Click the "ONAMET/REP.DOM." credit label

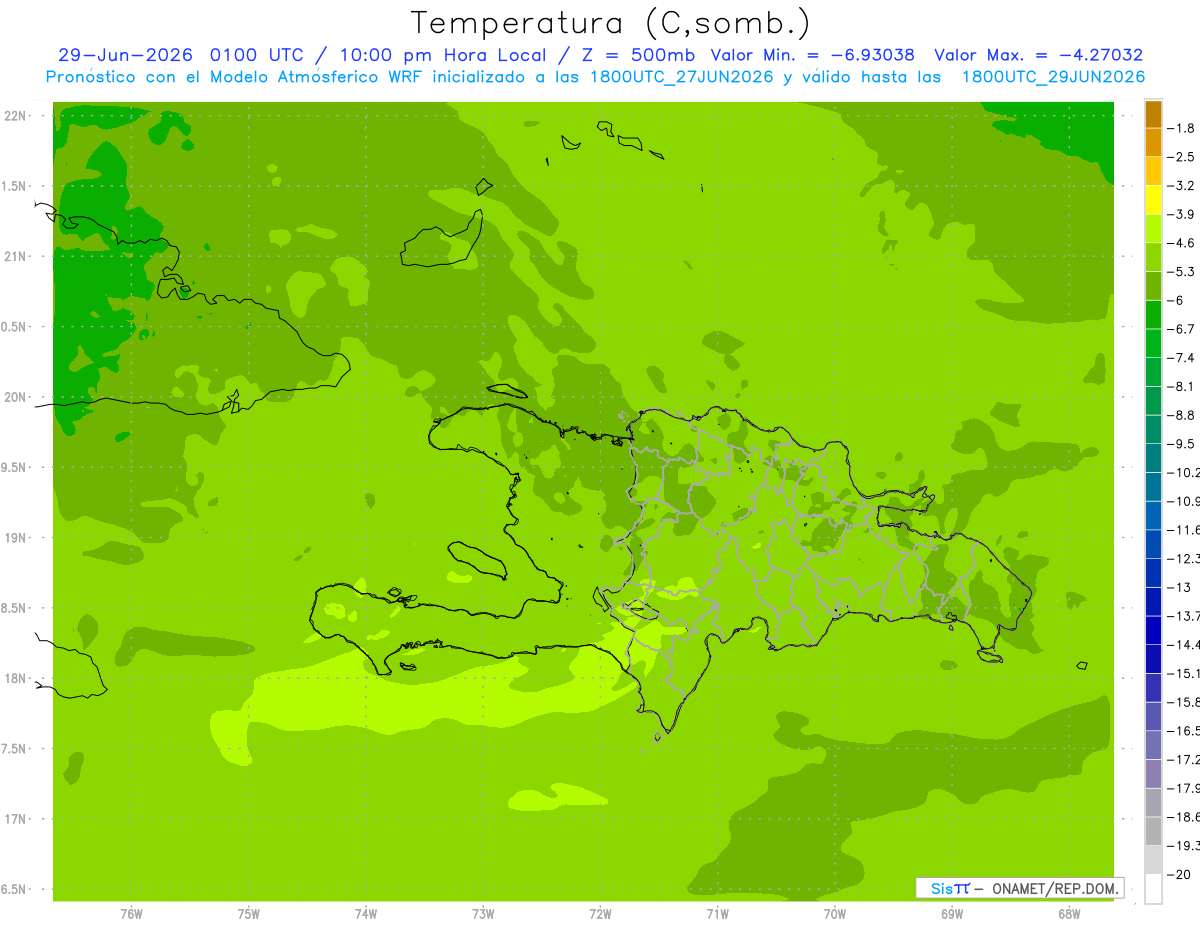point(1055,888)
